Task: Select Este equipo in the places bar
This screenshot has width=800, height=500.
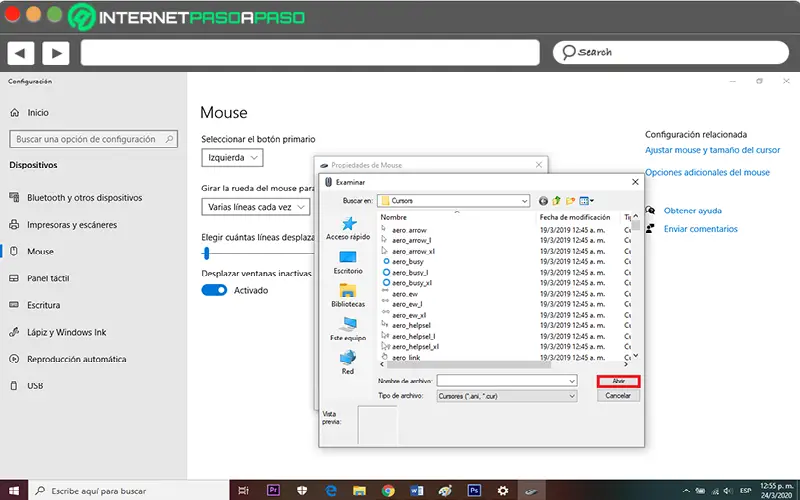Action: click(348, 329)
